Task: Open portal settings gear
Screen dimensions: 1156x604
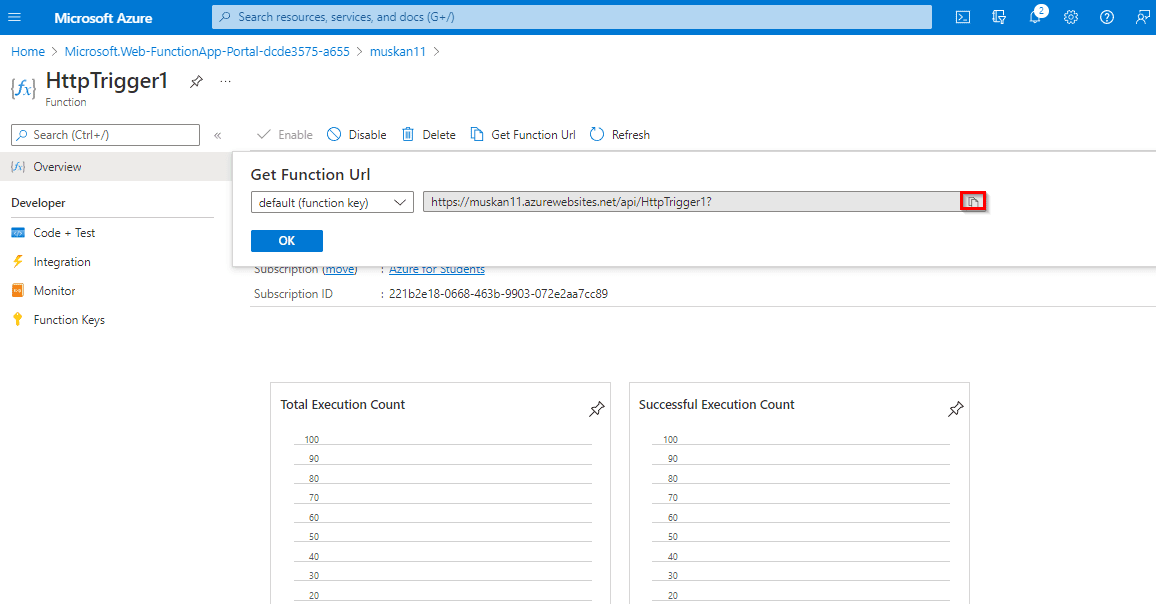Action: coord(1071,17)
